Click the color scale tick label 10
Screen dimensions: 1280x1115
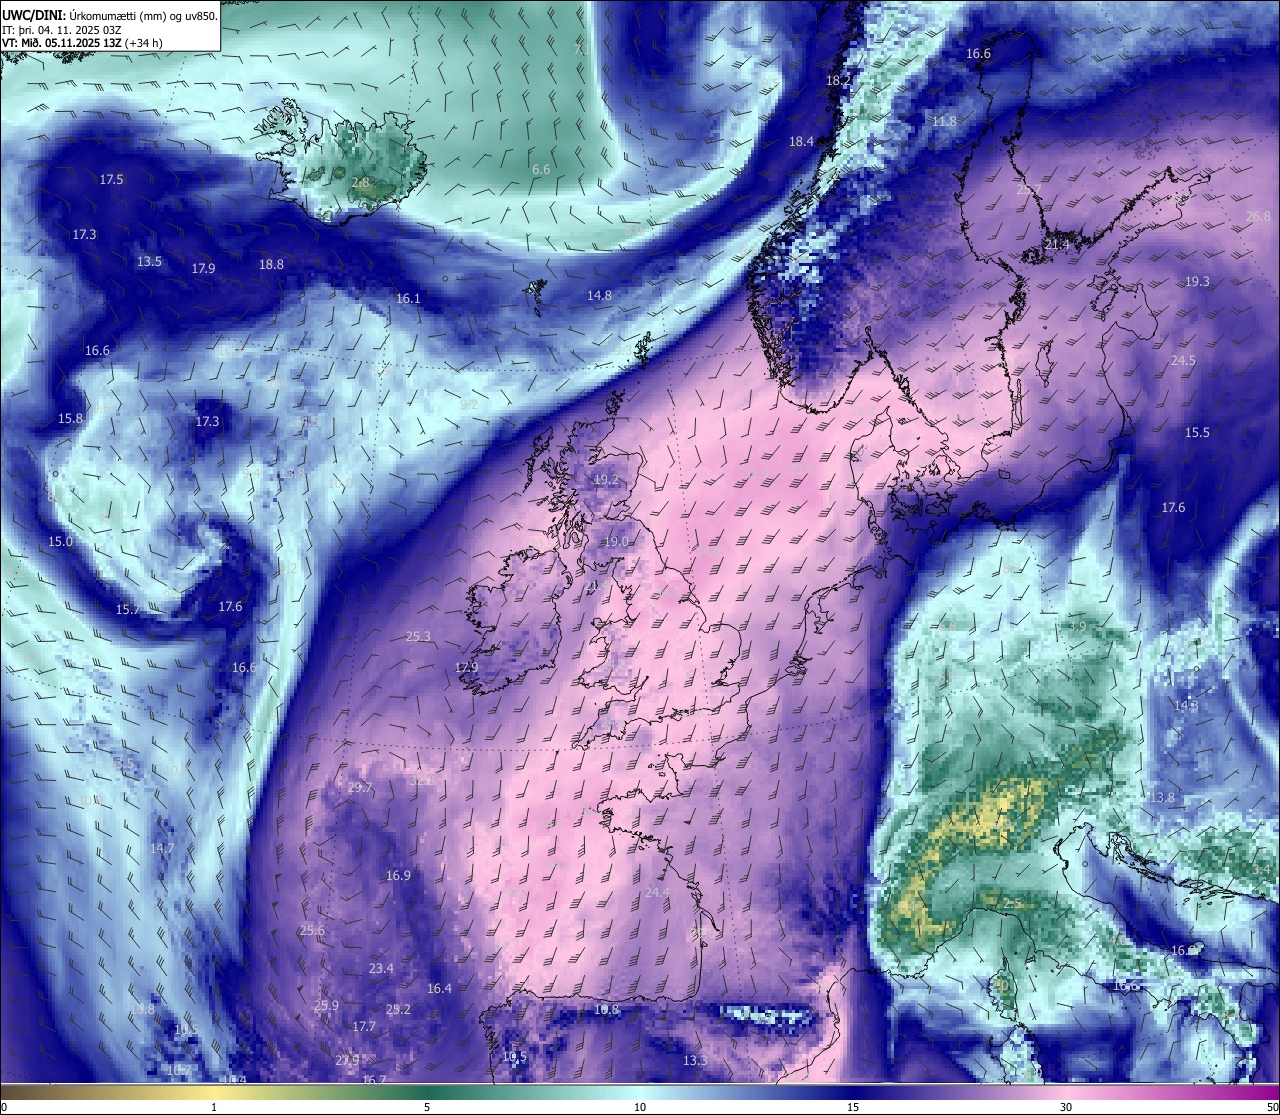tap(640, 1107)
